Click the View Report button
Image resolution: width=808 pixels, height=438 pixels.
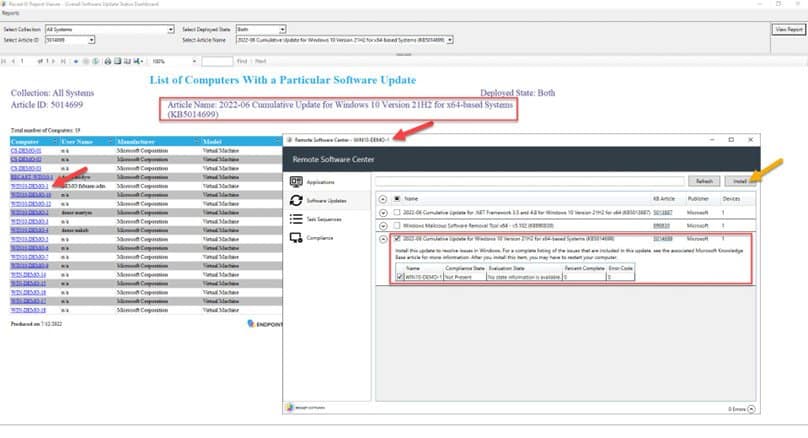point(789,29)
